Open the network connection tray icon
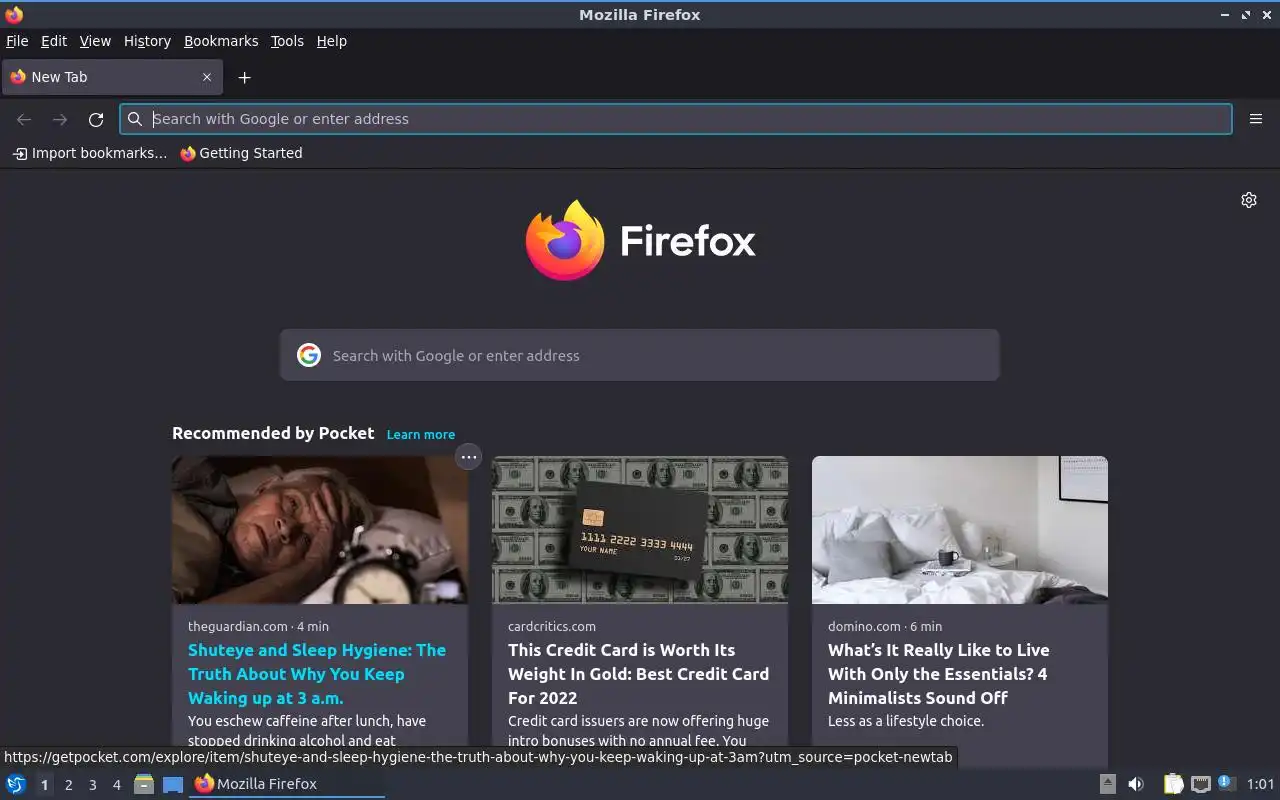 coord(1201,784)
